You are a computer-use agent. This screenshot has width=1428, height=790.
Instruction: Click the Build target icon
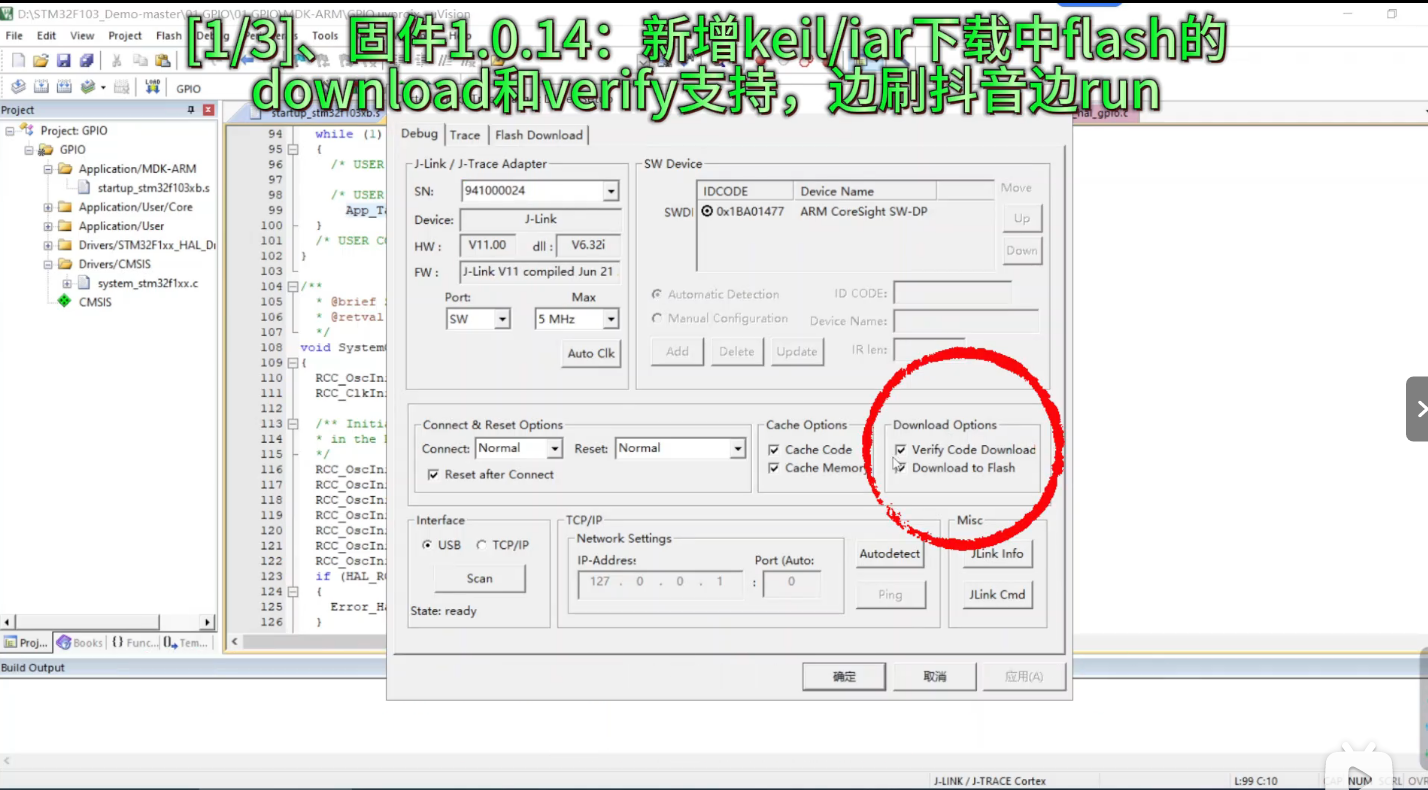tap(41, 87)
